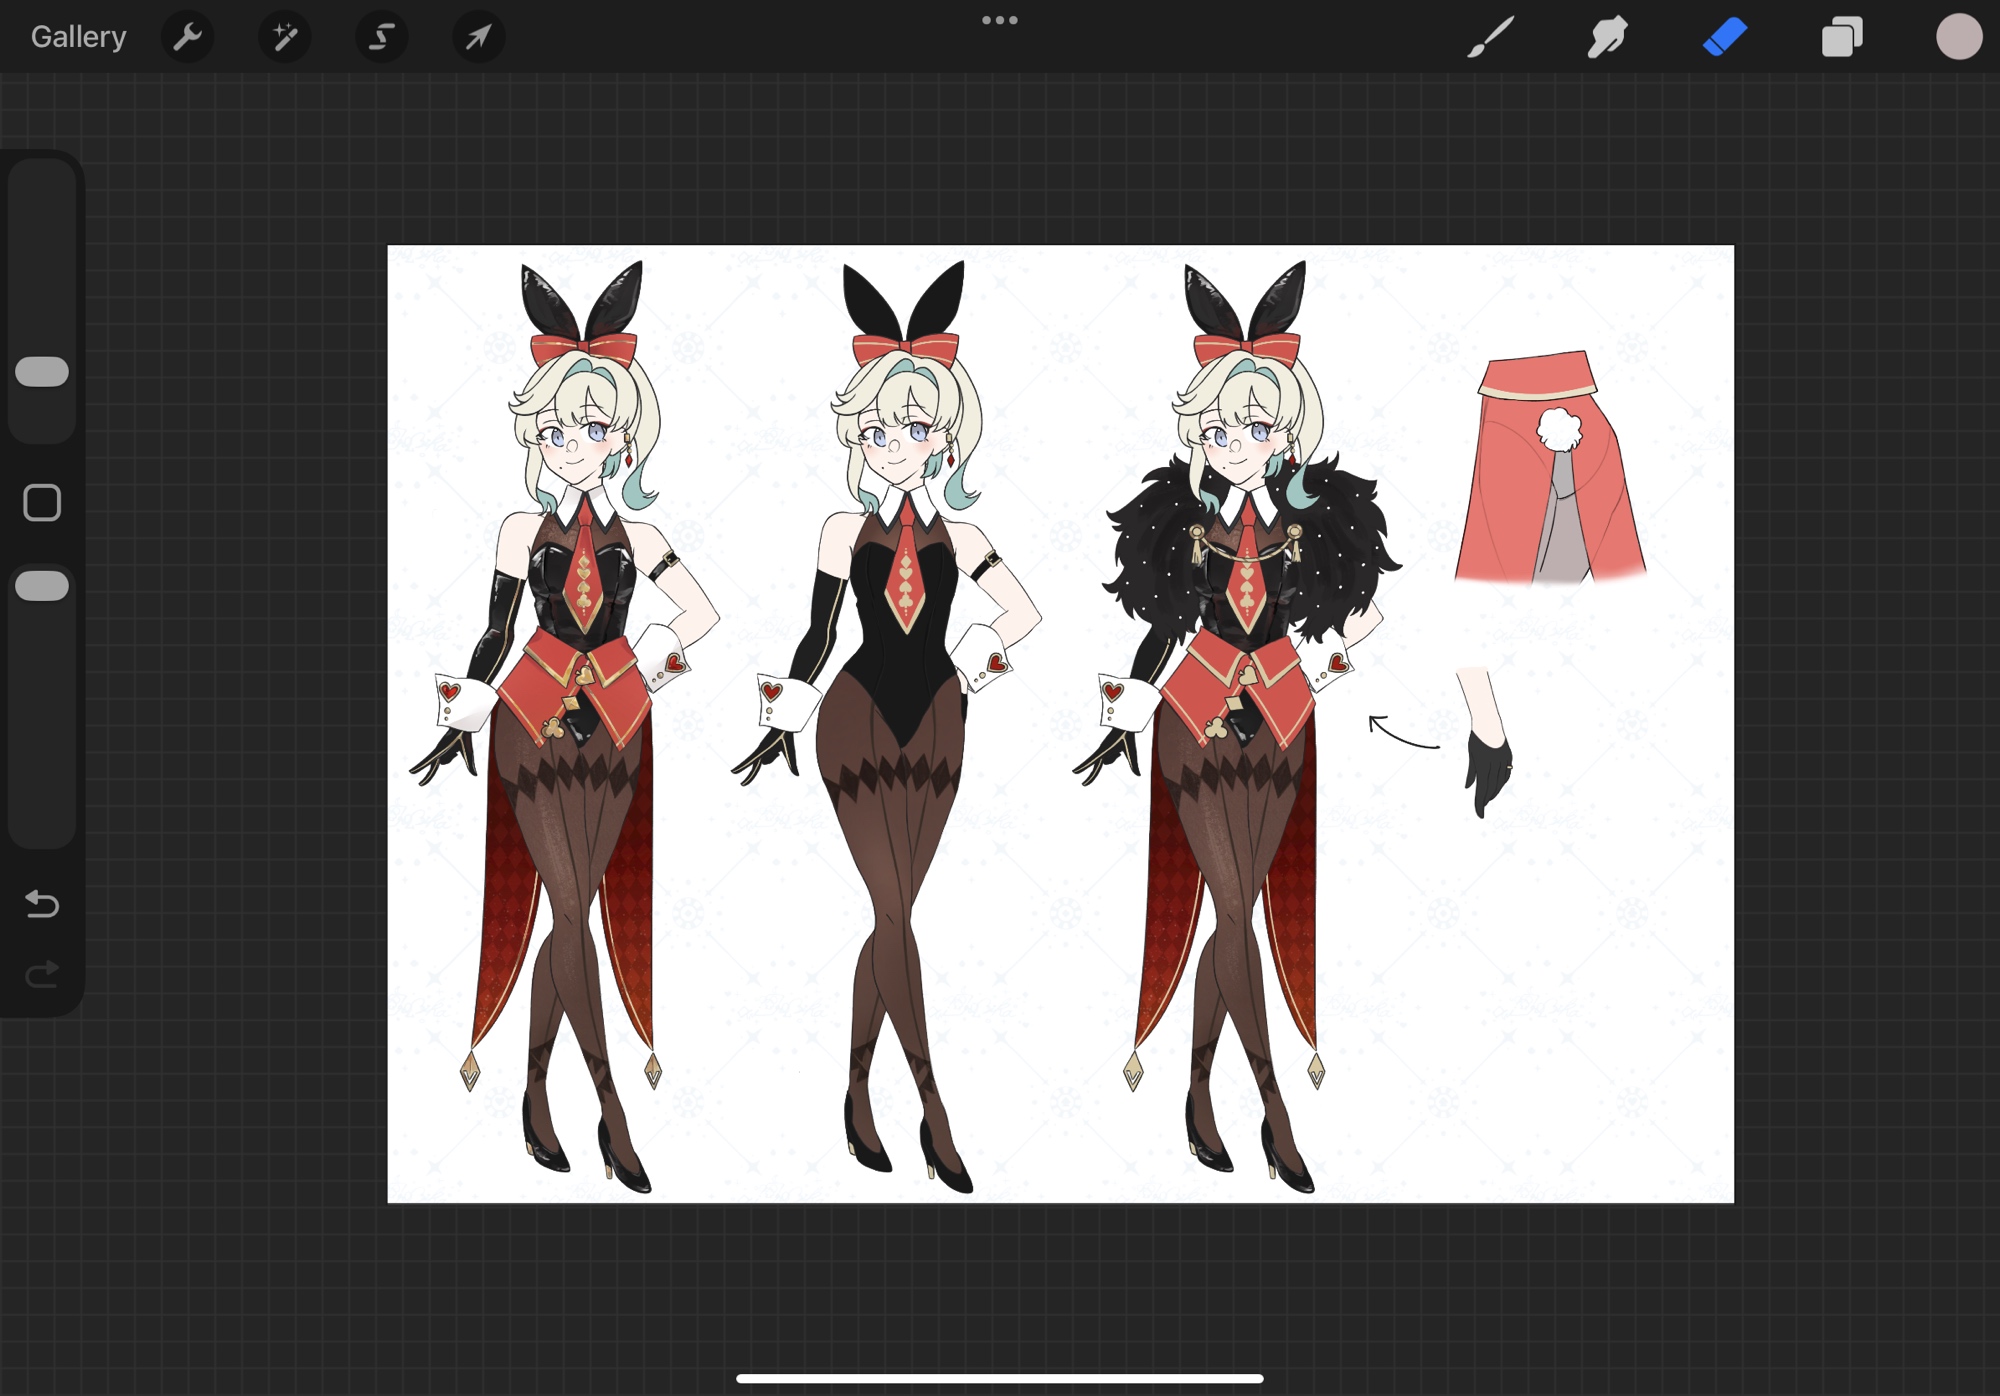The height and width of the screenshot is (1396, 2000).
Task: Activate the Selection S-ribbon tool
Action: tap(382, 38)
